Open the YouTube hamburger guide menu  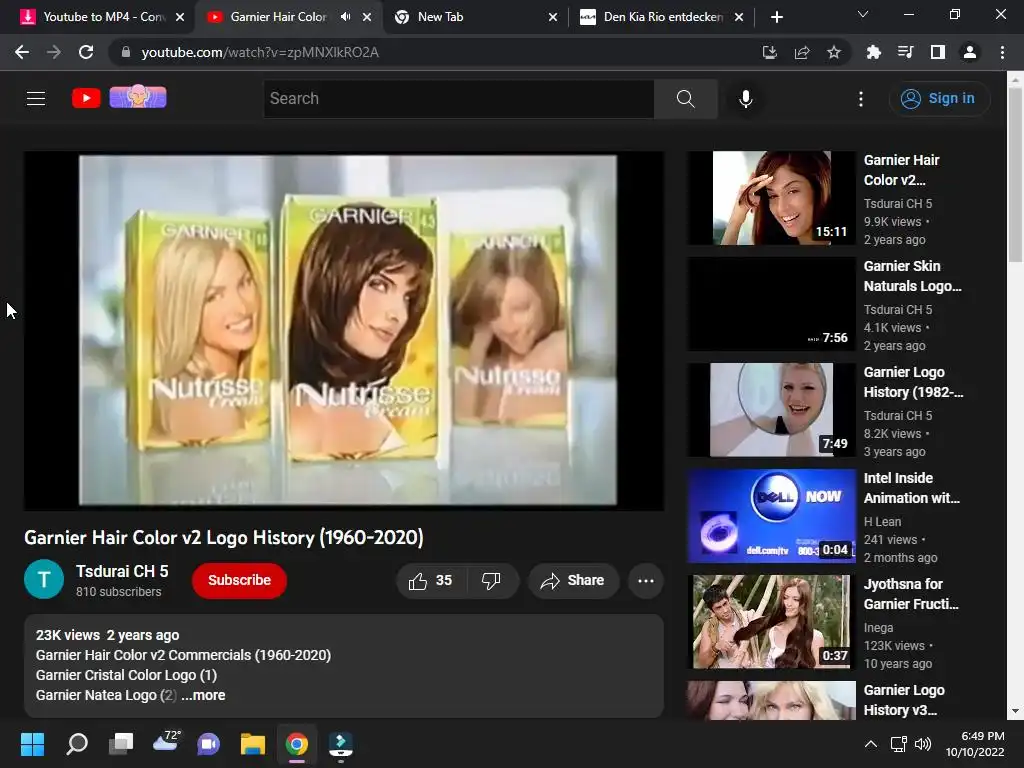pos(36,99)
